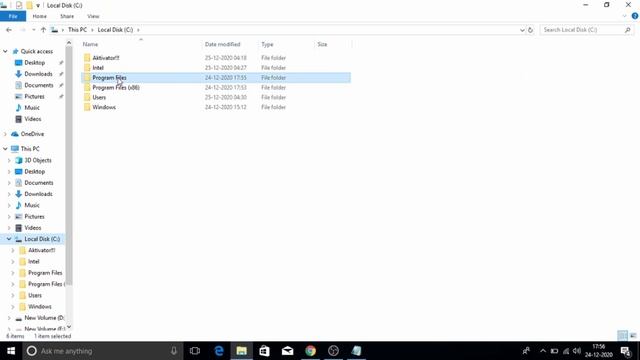Click This PC in address breadcrumb

point(77,30)
